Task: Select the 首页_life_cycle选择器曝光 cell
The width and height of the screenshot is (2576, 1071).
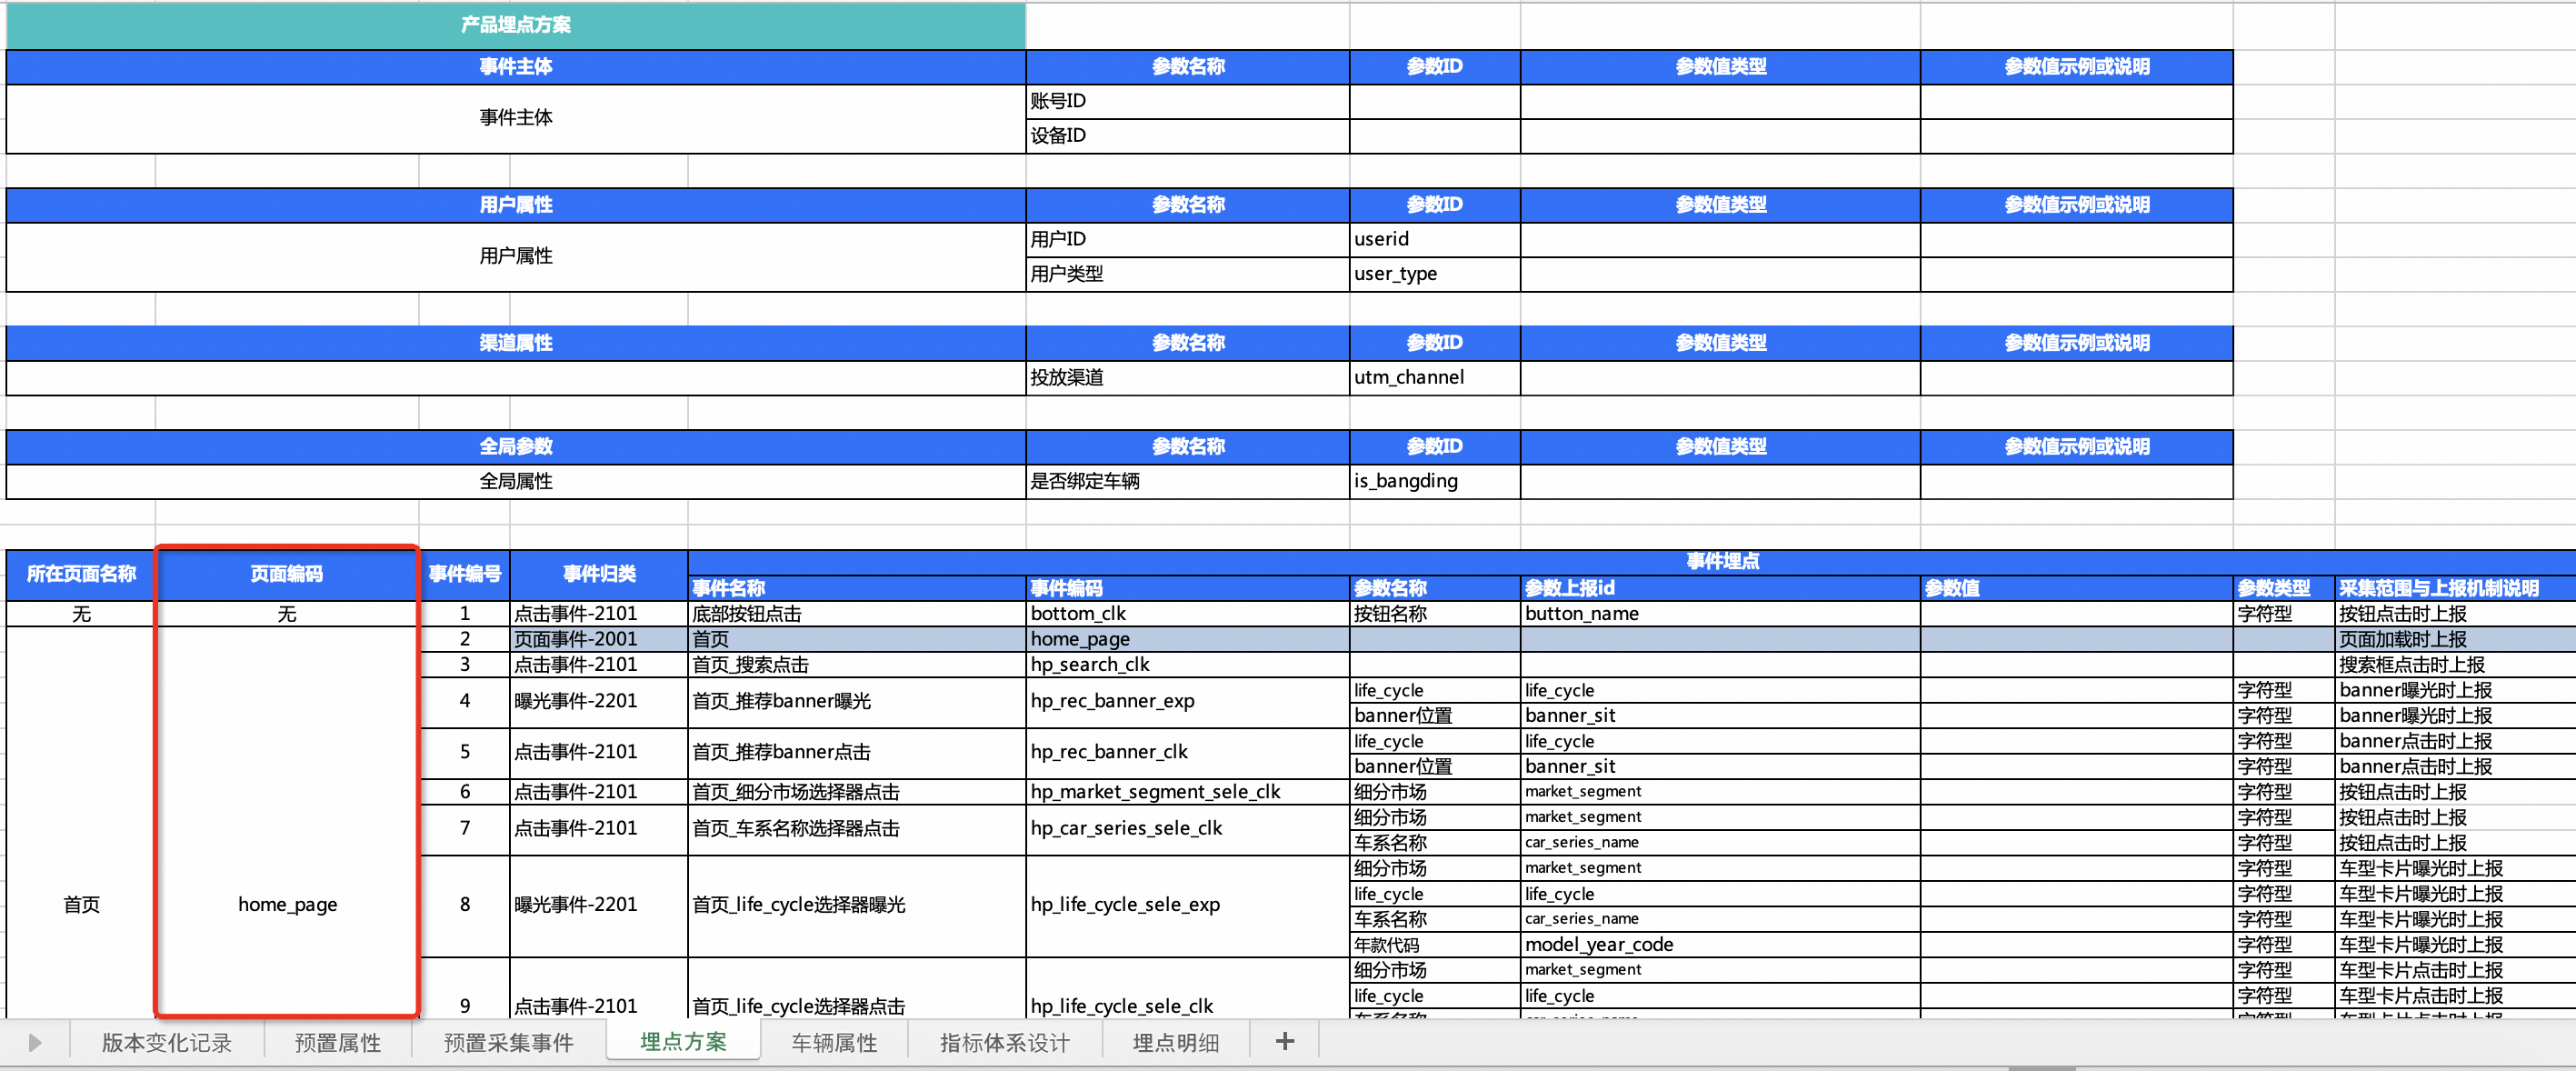Action: (x=857, y=905)
